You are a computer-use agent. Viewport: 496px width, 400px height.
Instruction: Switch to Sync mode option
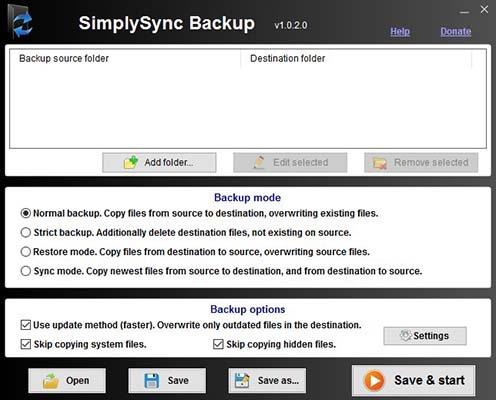pyautogui.click(x=26, y=271)
